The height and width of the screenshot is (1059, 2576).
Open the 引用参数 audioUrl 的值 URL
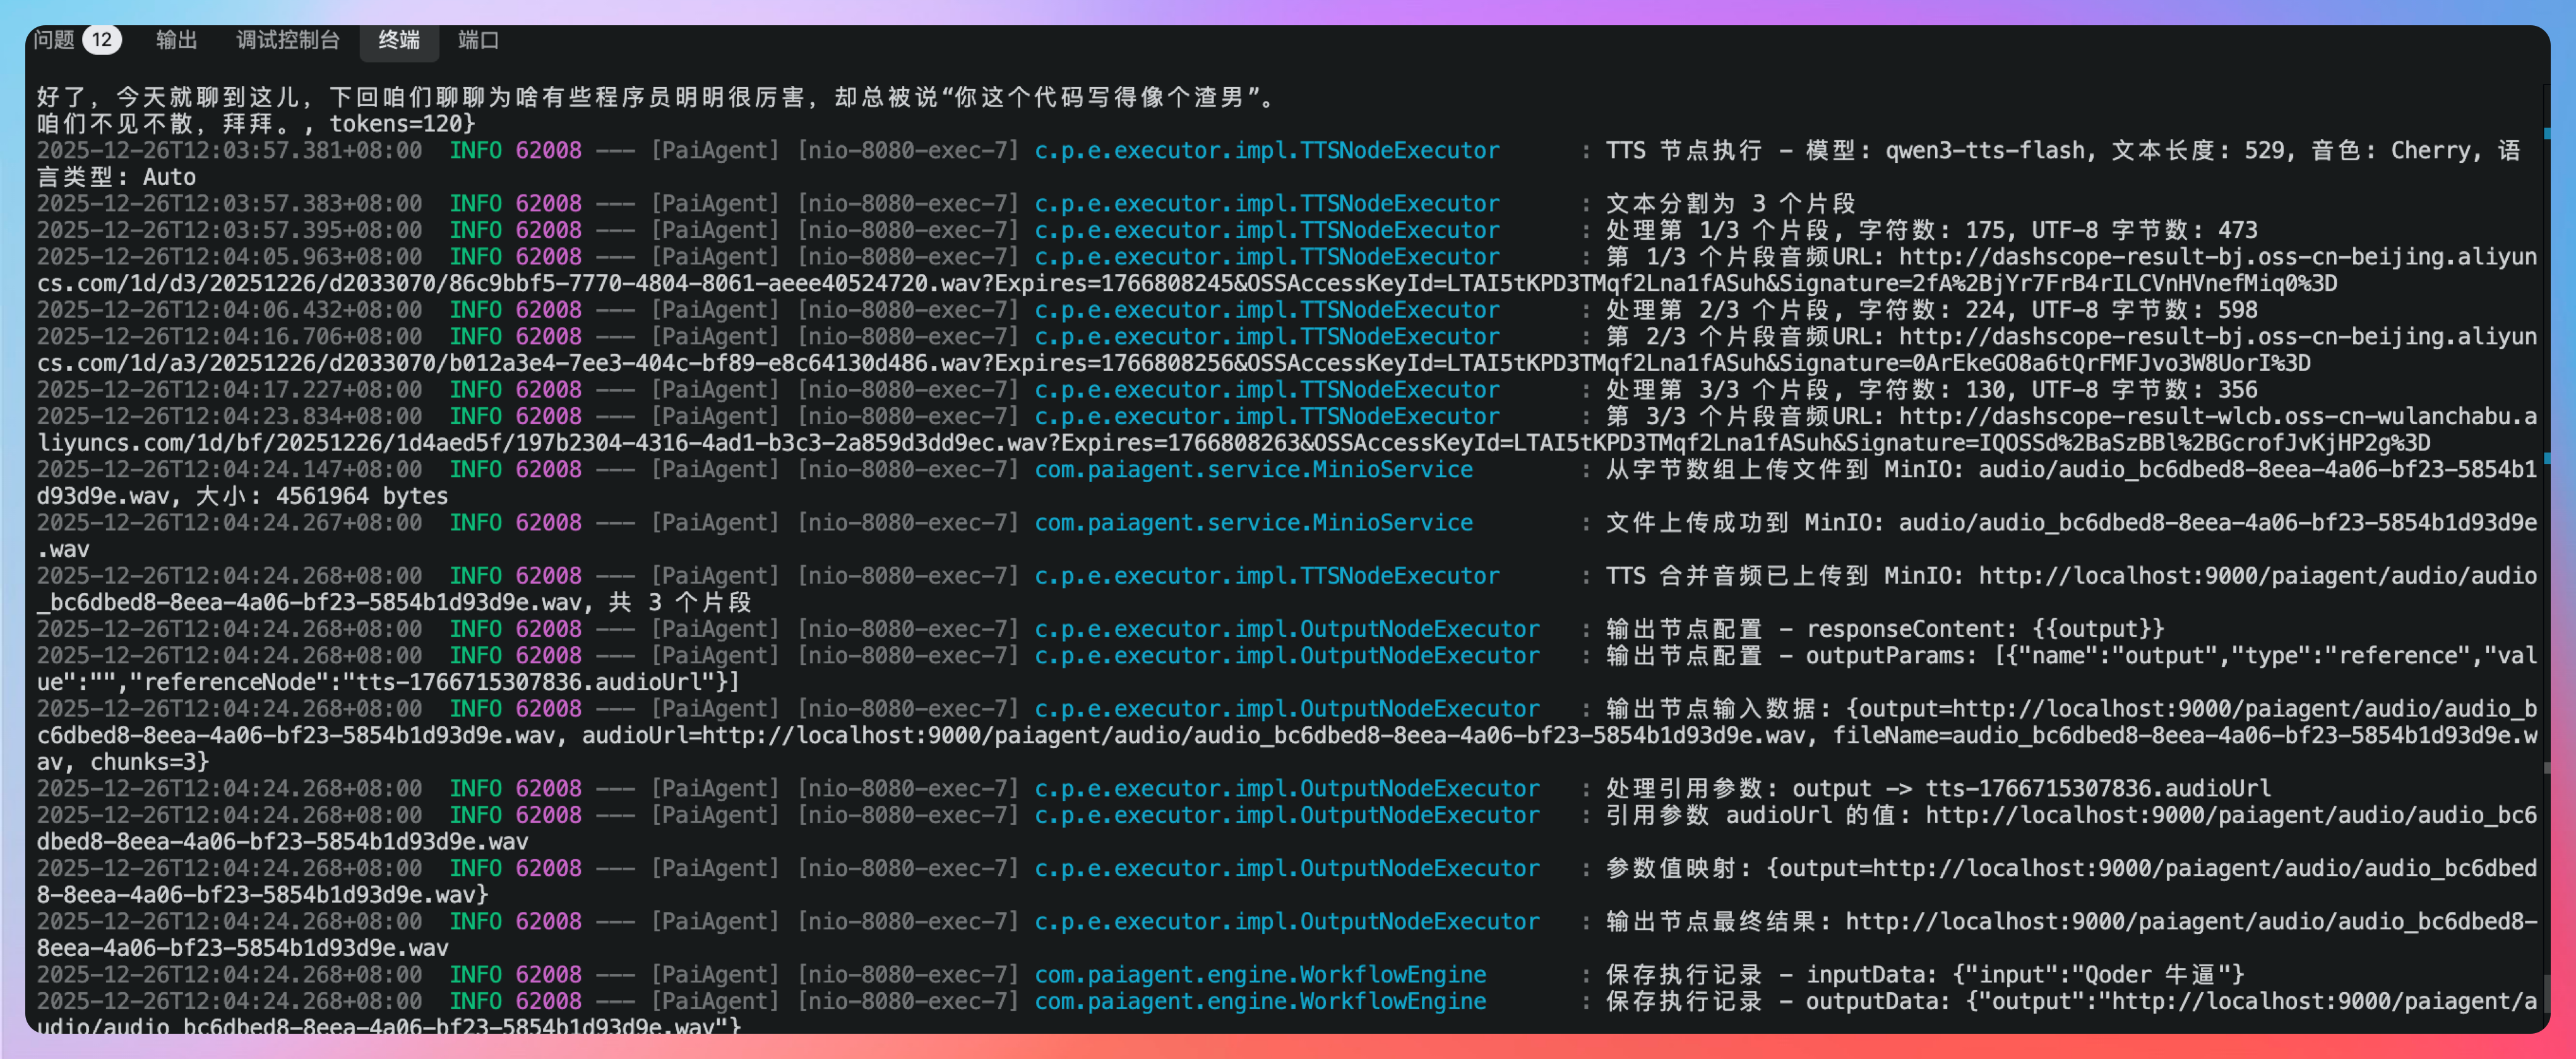point(2230,816)
